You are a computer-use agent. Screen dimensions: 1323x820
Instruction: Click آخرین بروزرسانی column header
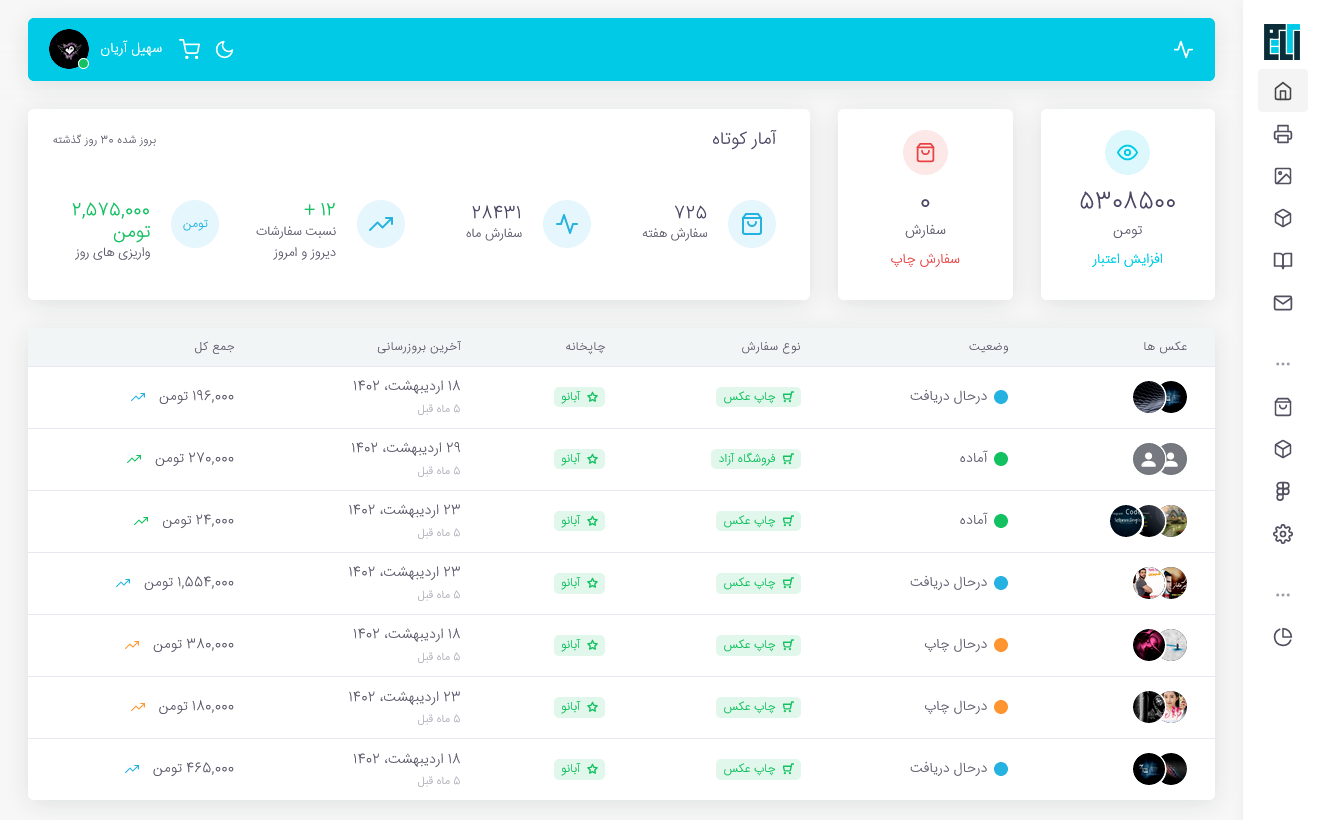pyautogui.click(x=419, y=347)
